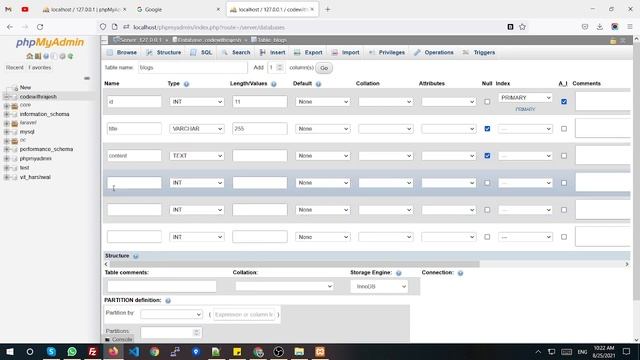Open OBS Studio from the taskbar

pos(278,351)
